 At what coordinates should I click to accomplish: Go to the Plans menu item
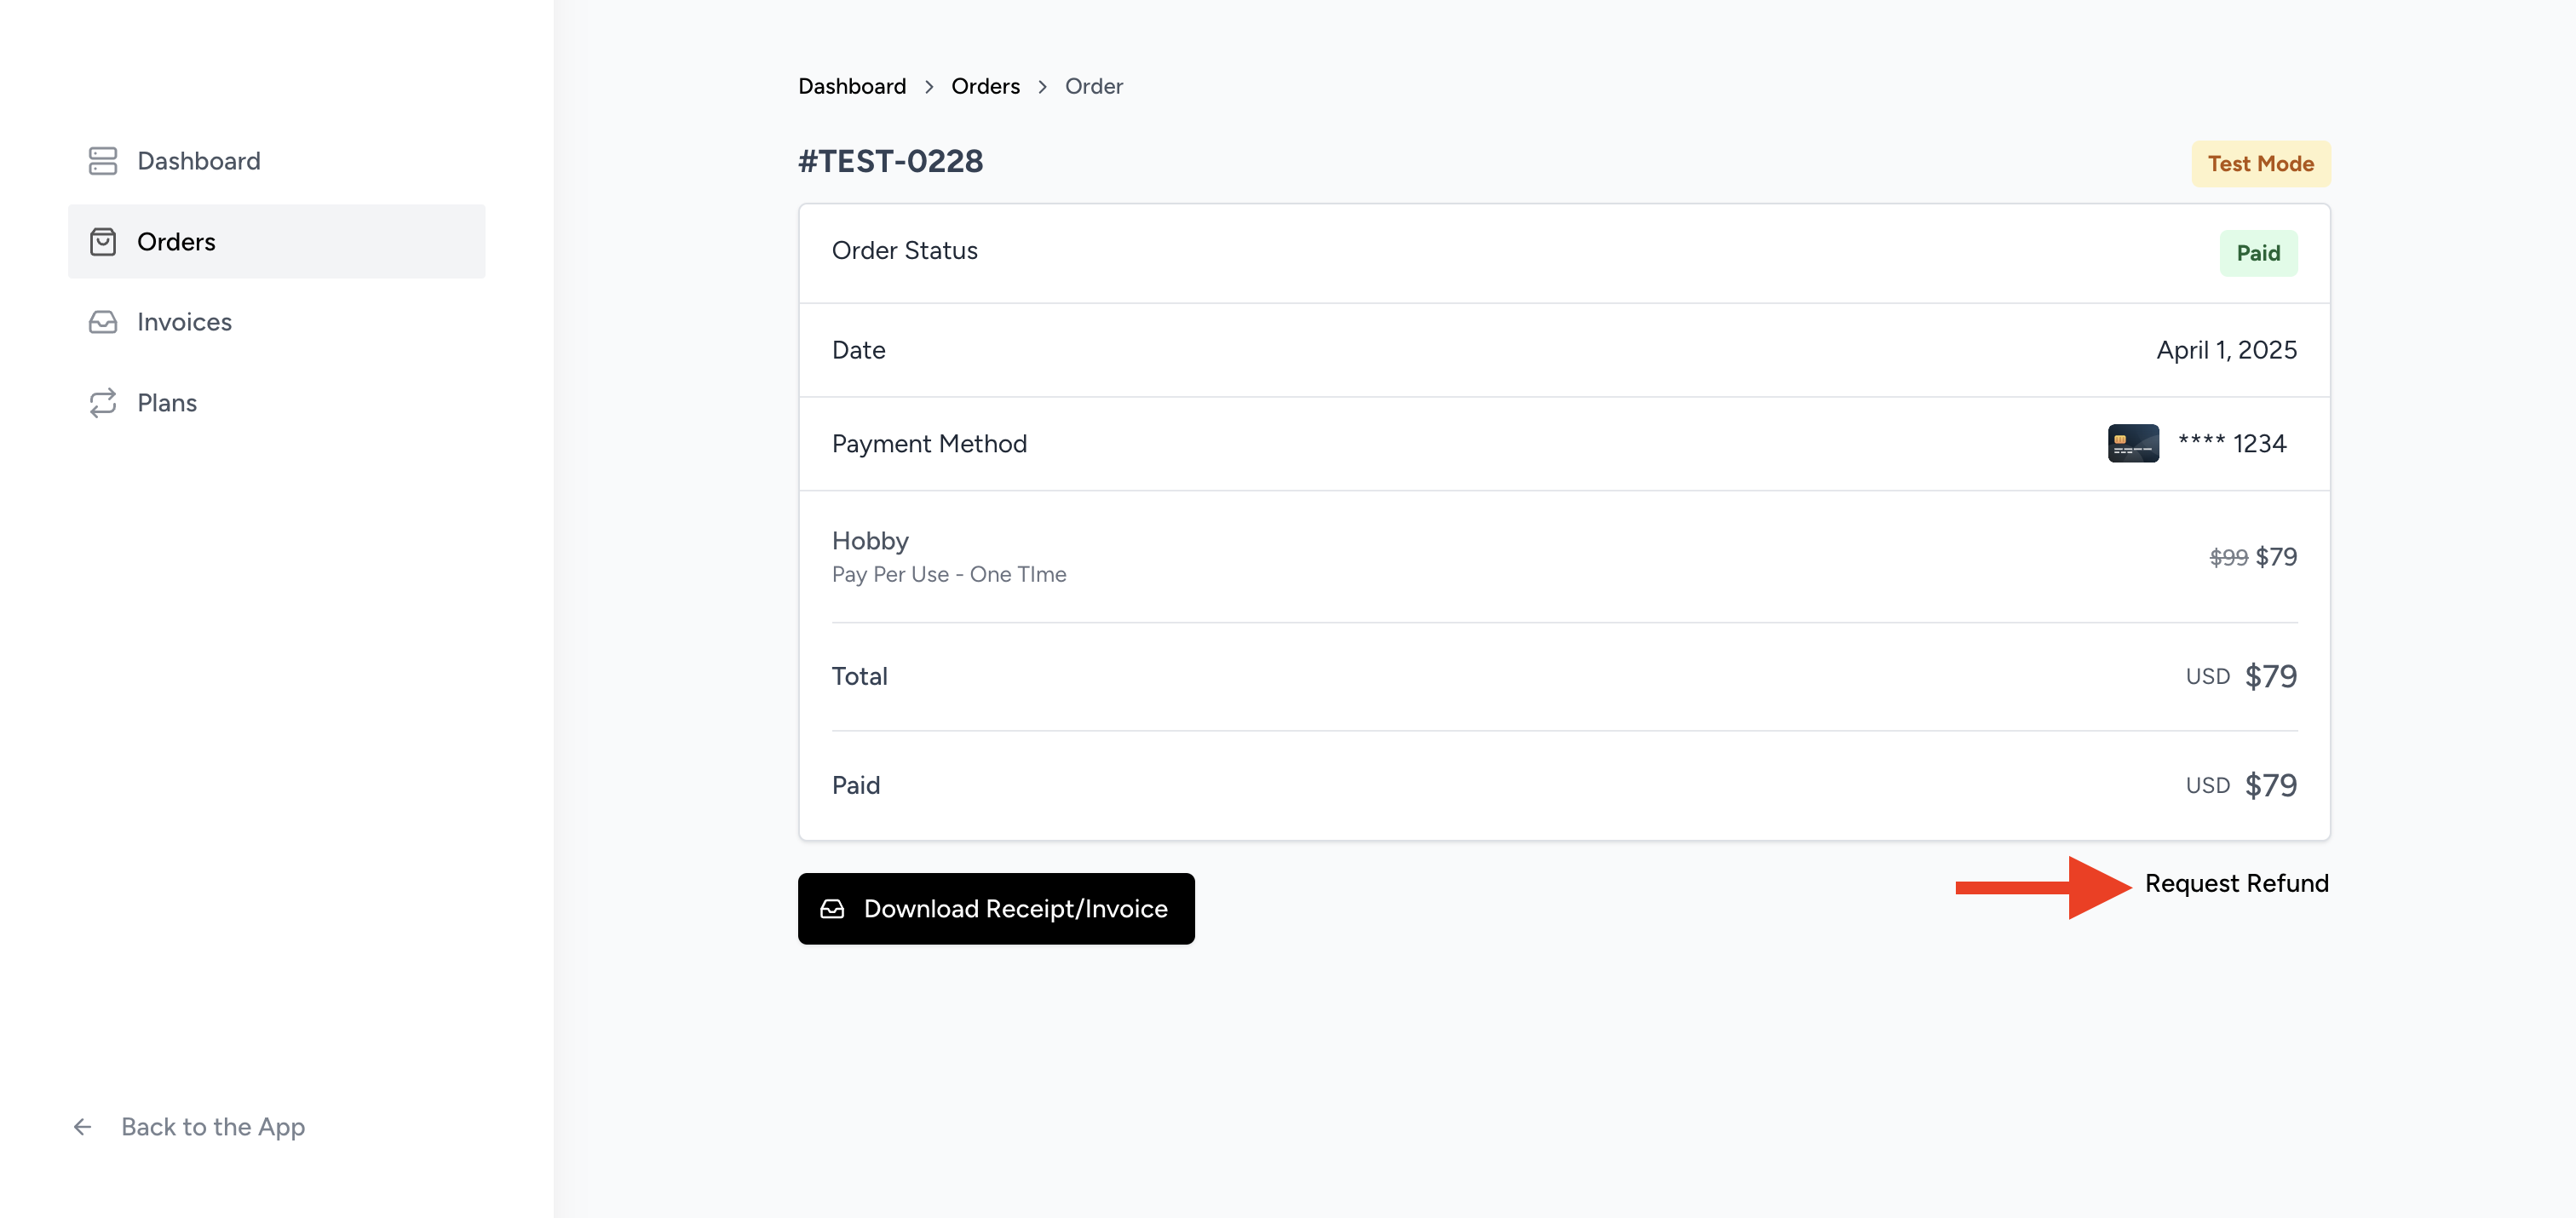click(167, 403)
